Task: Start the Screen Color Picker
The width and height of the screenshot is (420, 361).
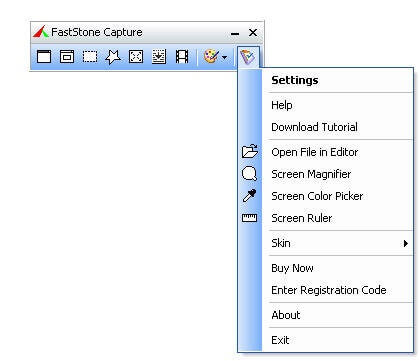Action: pyautogui.click(x=338, y=196)
